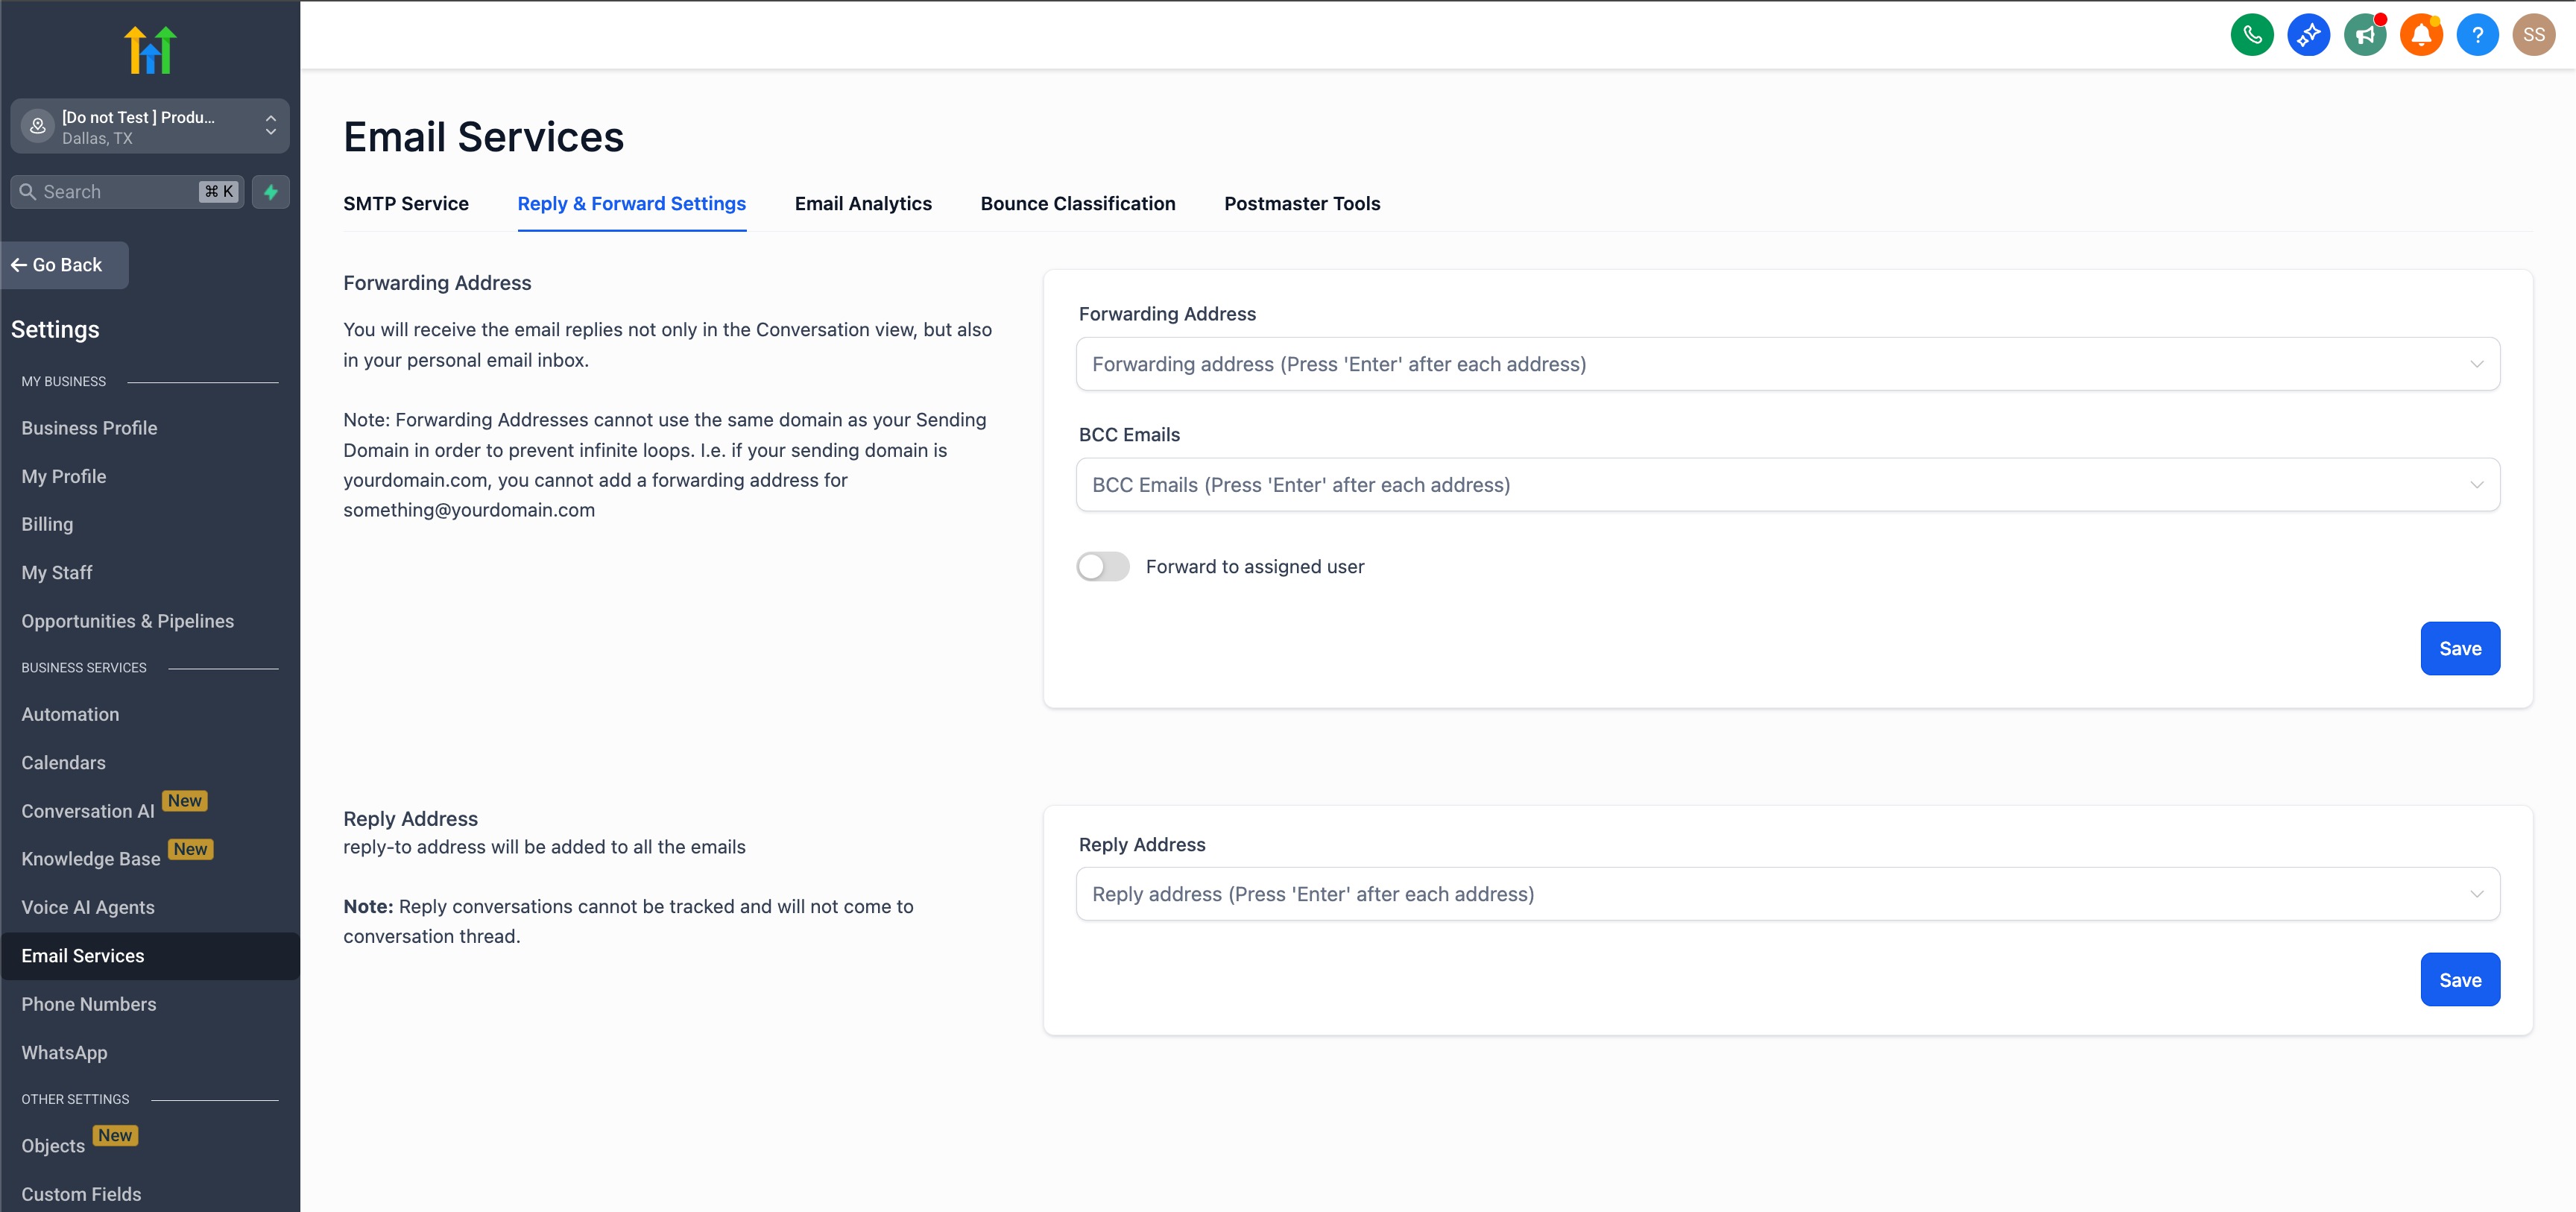Click the app logo in sidebar

coord(150,50)
